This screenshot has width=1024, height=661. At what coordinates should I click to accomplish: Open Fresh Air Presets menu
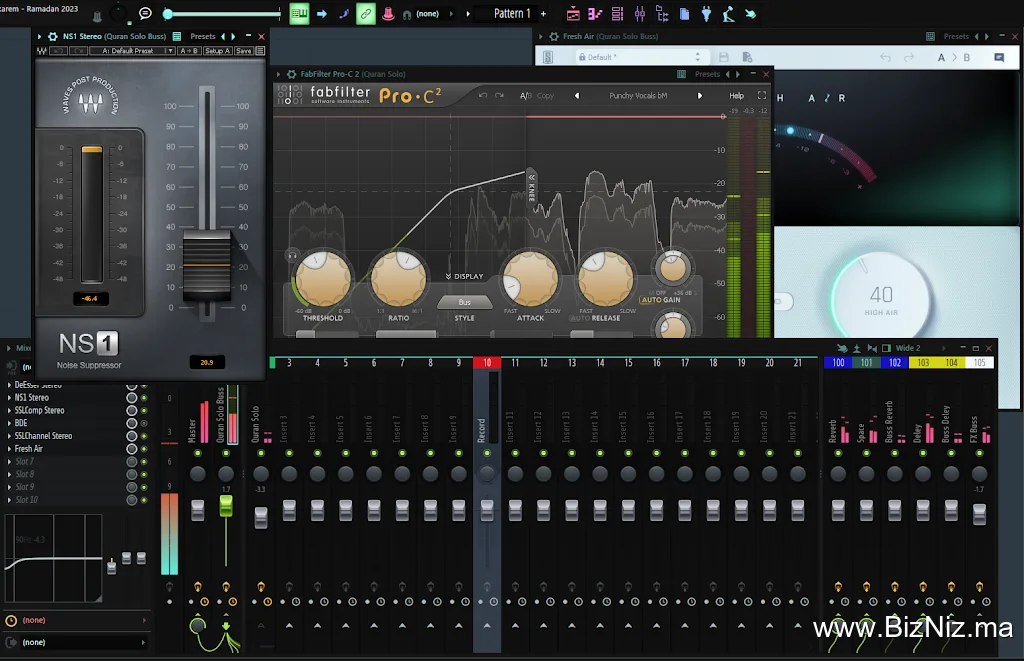[x=955, y=37]
